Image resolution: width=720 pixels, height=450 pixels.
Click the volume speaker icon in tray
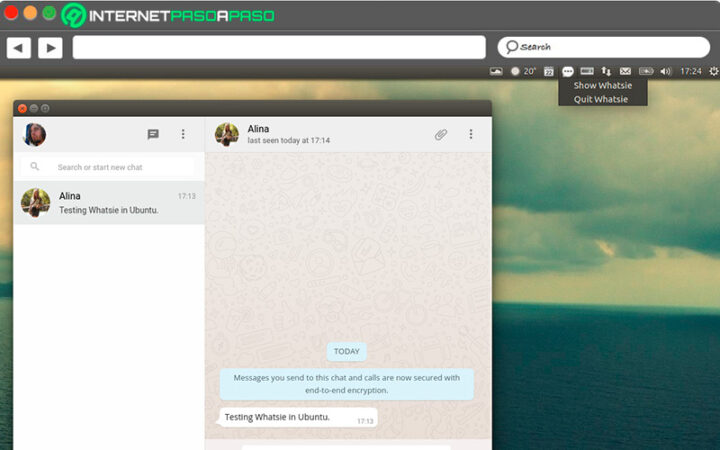pyautogui.click(x=665, y=72)
